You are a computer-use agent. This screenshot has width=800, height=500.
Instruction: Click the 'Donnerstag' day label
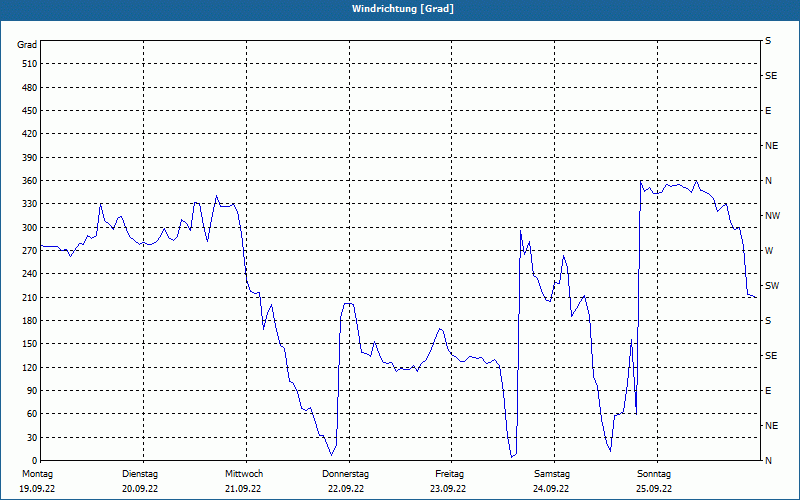pos(345,474)
